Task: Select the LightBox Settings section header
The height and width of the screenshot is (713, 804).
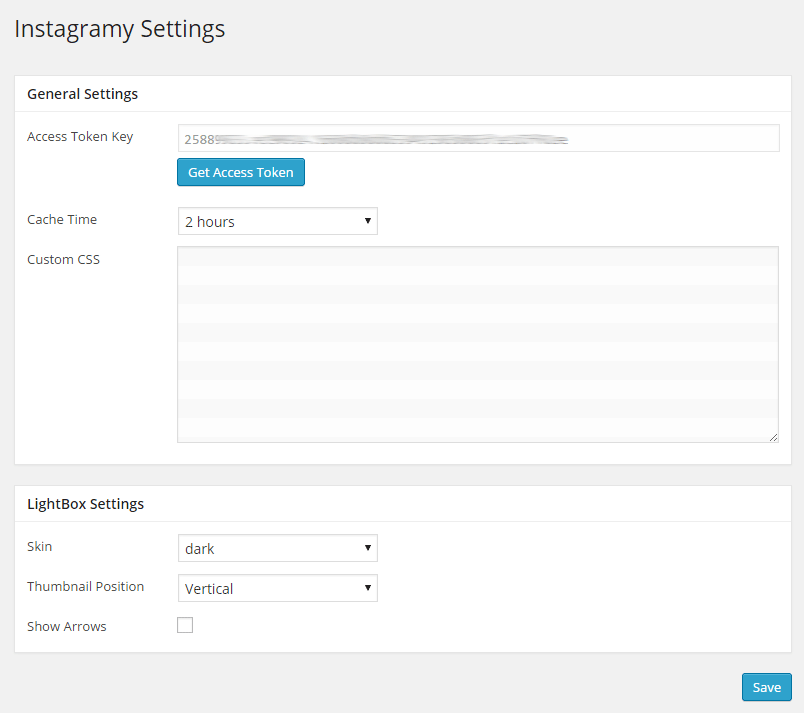Action: 85,504
